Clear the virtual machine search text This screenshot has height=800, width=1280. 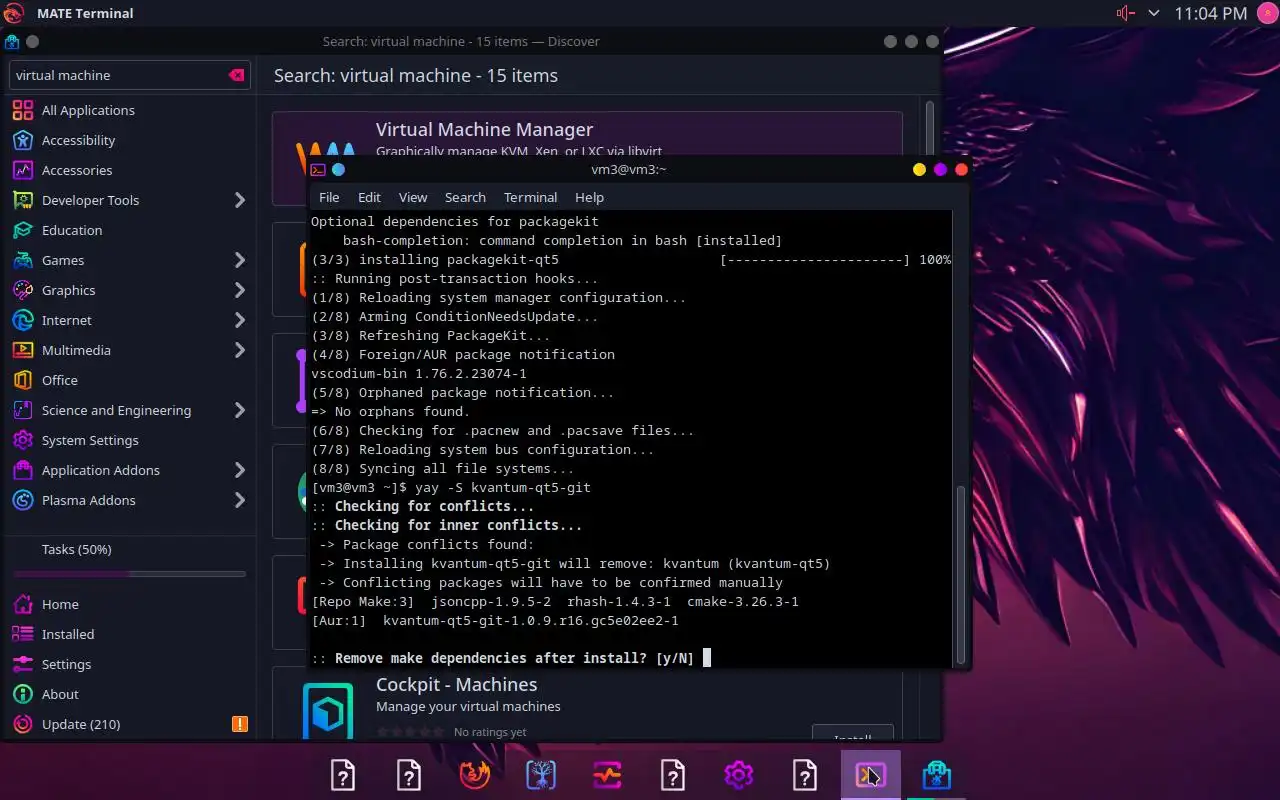tap(236, 75)
